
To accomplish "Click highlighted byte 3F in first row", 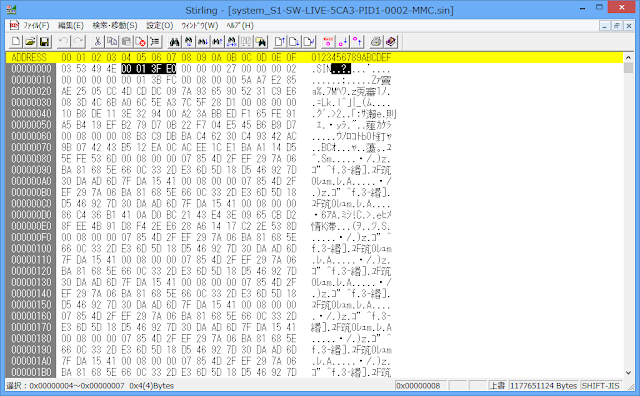I will [156, 69].
